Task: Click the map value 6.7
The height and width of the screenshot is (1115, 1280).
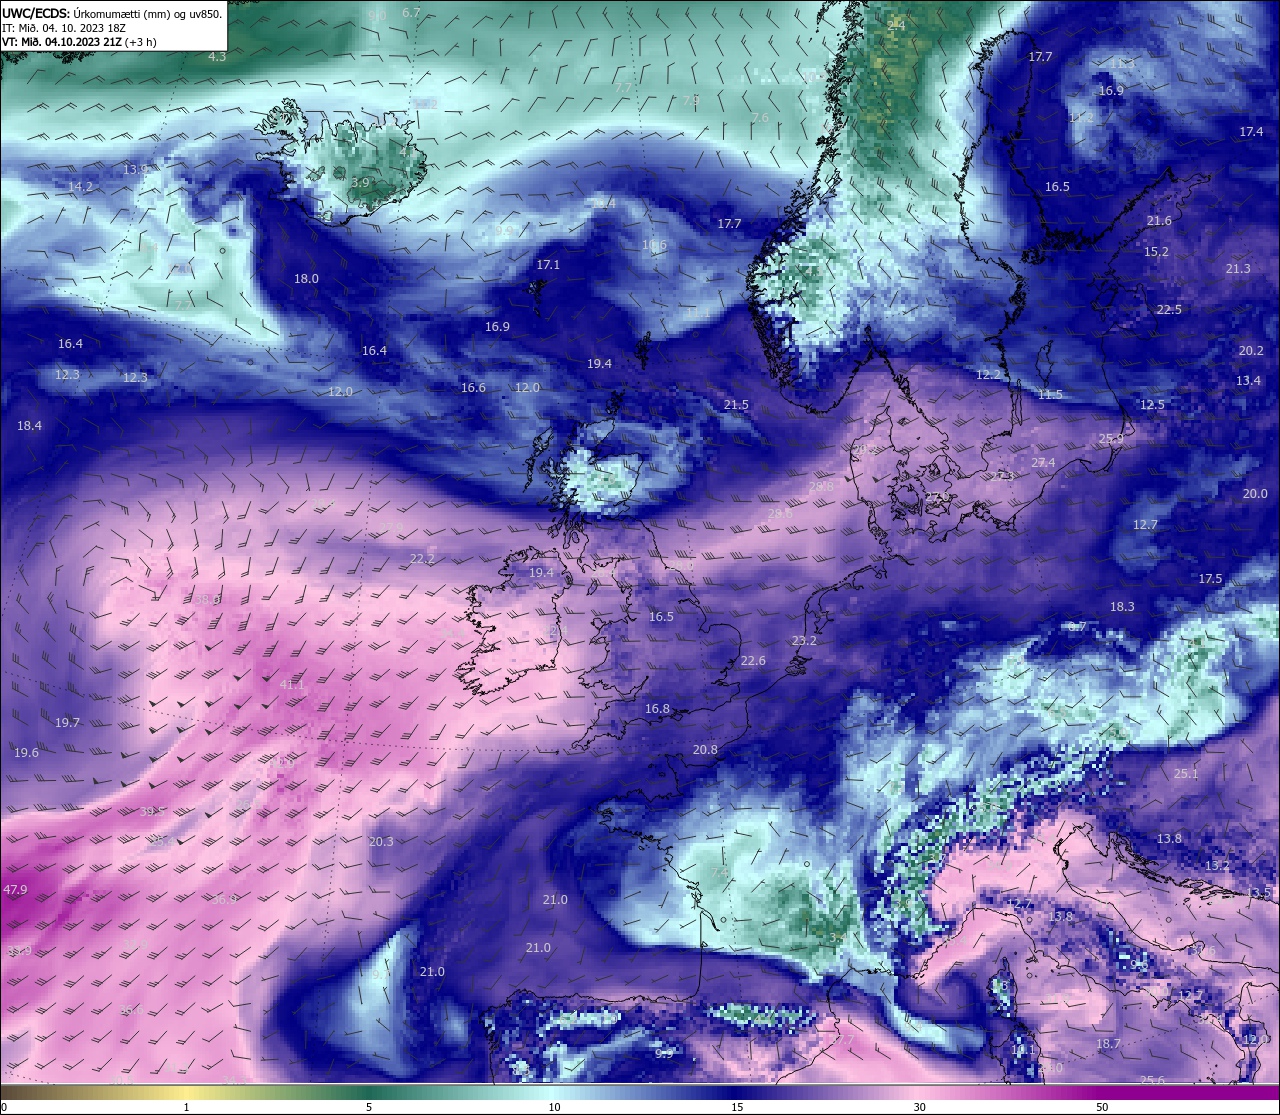Action: coord(411,12)
